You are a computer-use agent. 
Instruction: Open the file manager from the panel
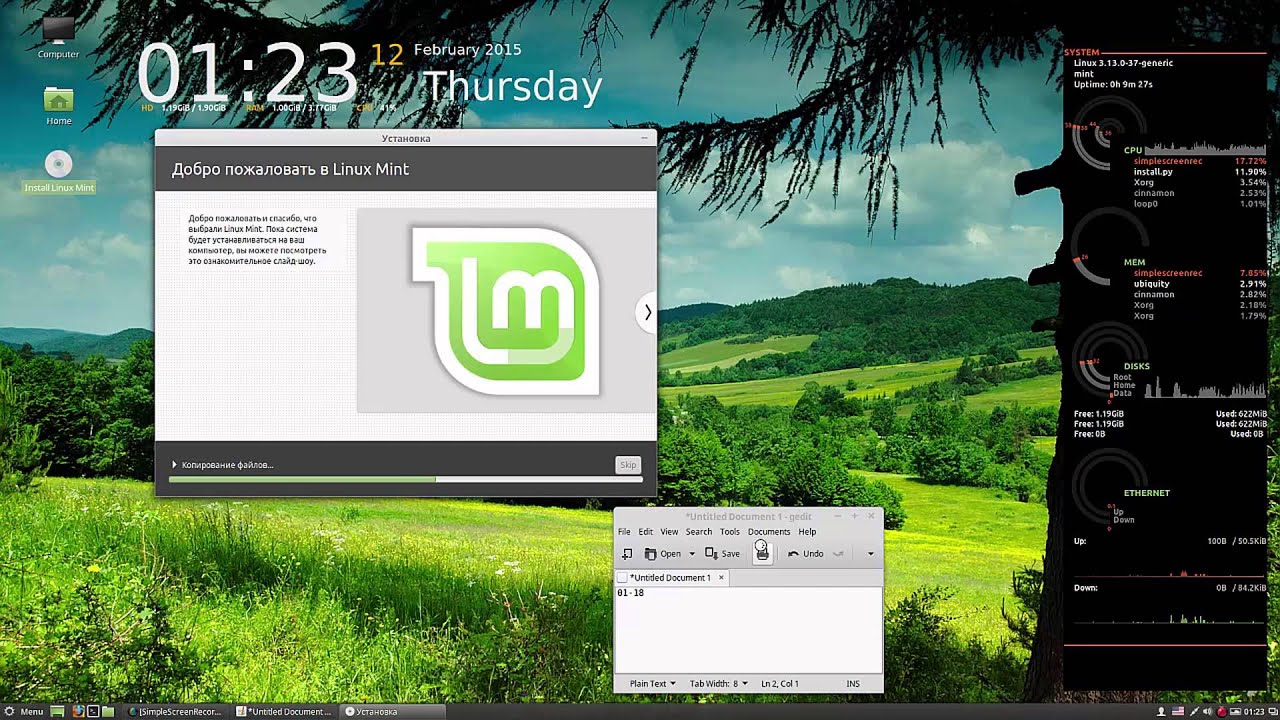coord(108,712)
